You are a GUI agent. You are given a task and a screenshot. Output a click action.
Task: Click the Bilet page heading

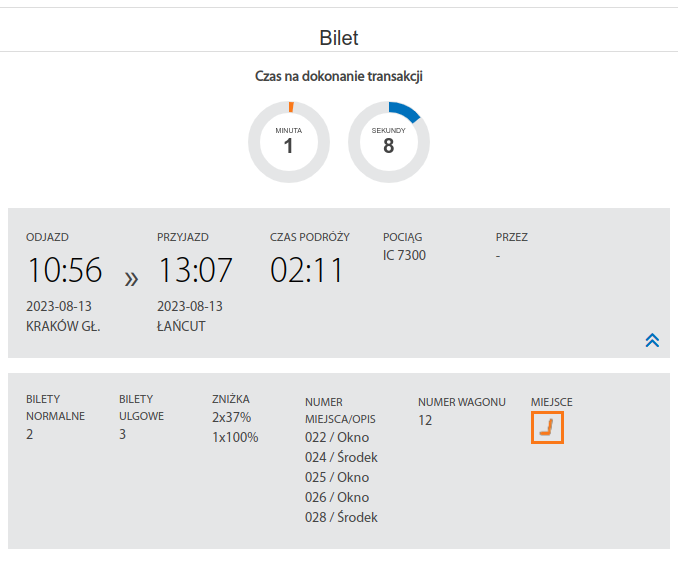click(x=339, y=38)
